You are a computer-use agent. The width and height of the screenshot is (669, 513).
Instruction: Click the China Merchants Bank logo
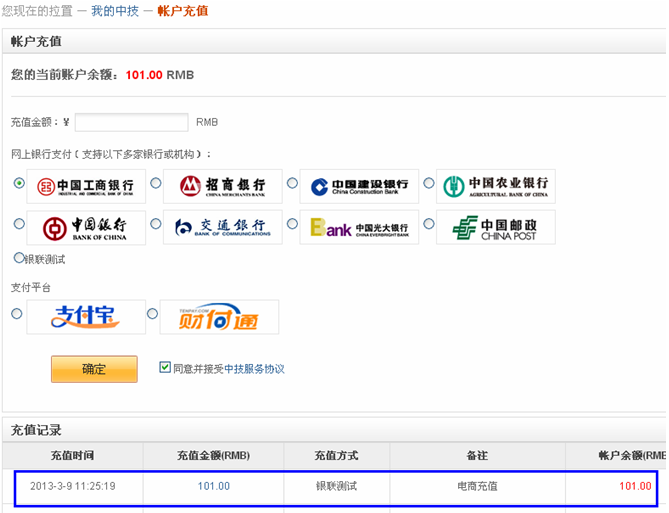[x=222, y=186]
